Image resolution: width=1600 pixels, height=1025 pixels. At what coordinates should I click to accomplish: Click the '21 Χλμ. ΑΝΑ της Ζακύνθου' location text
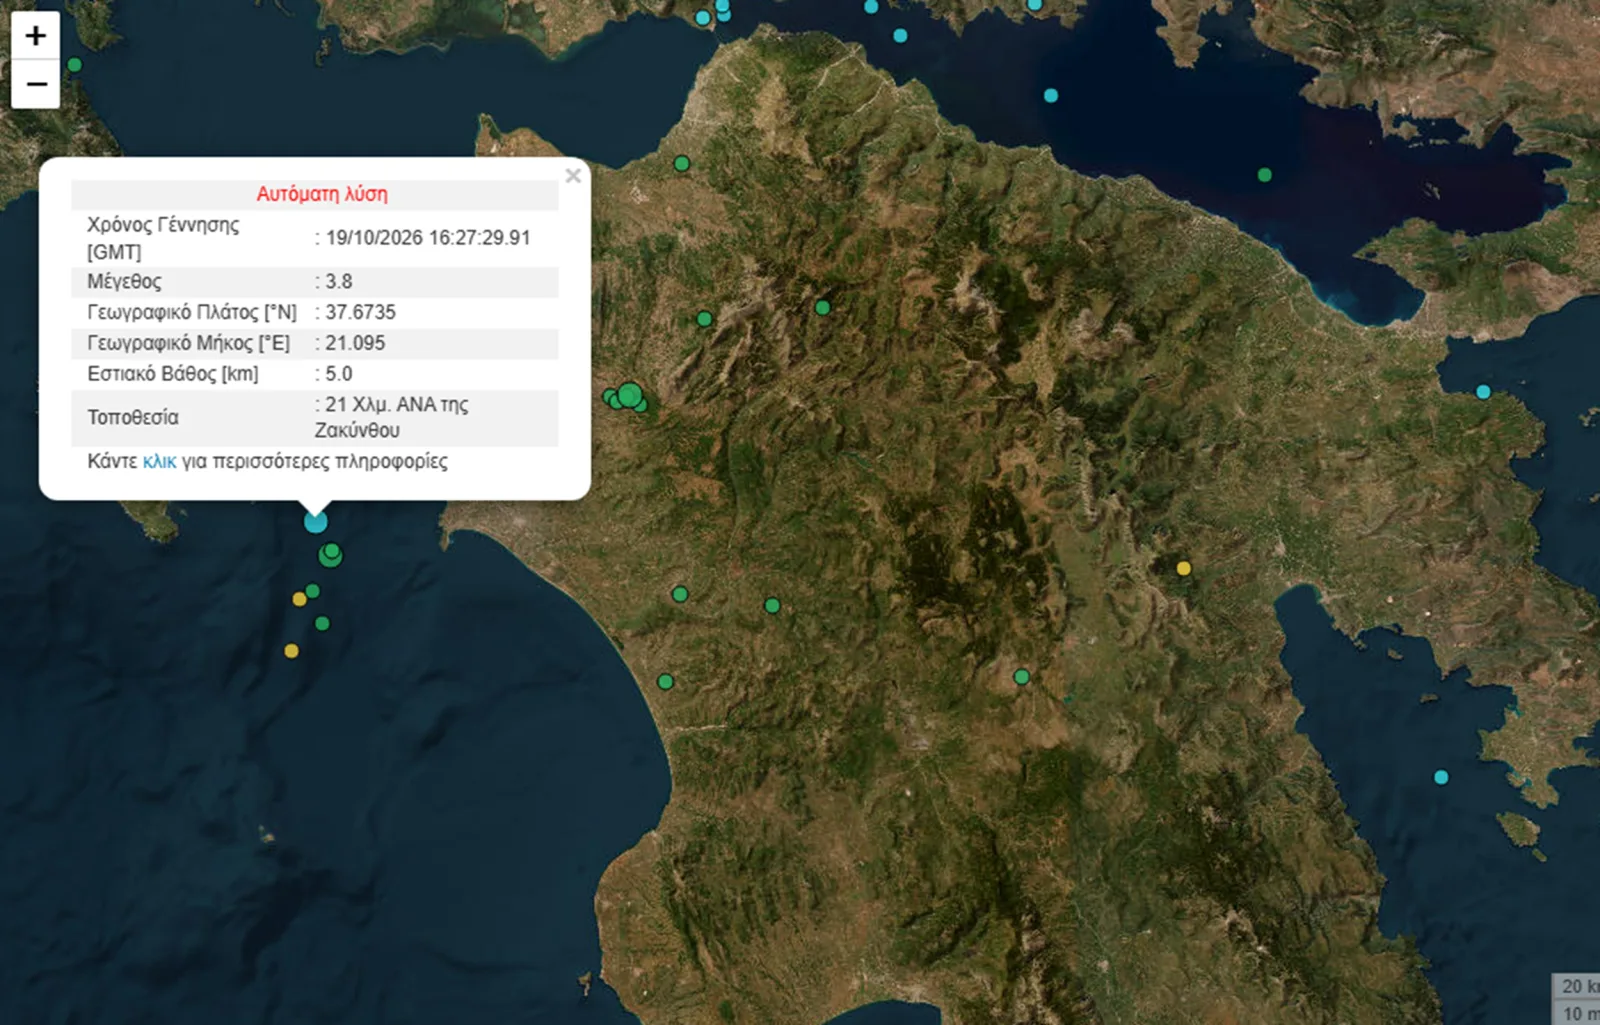(392, 417)
